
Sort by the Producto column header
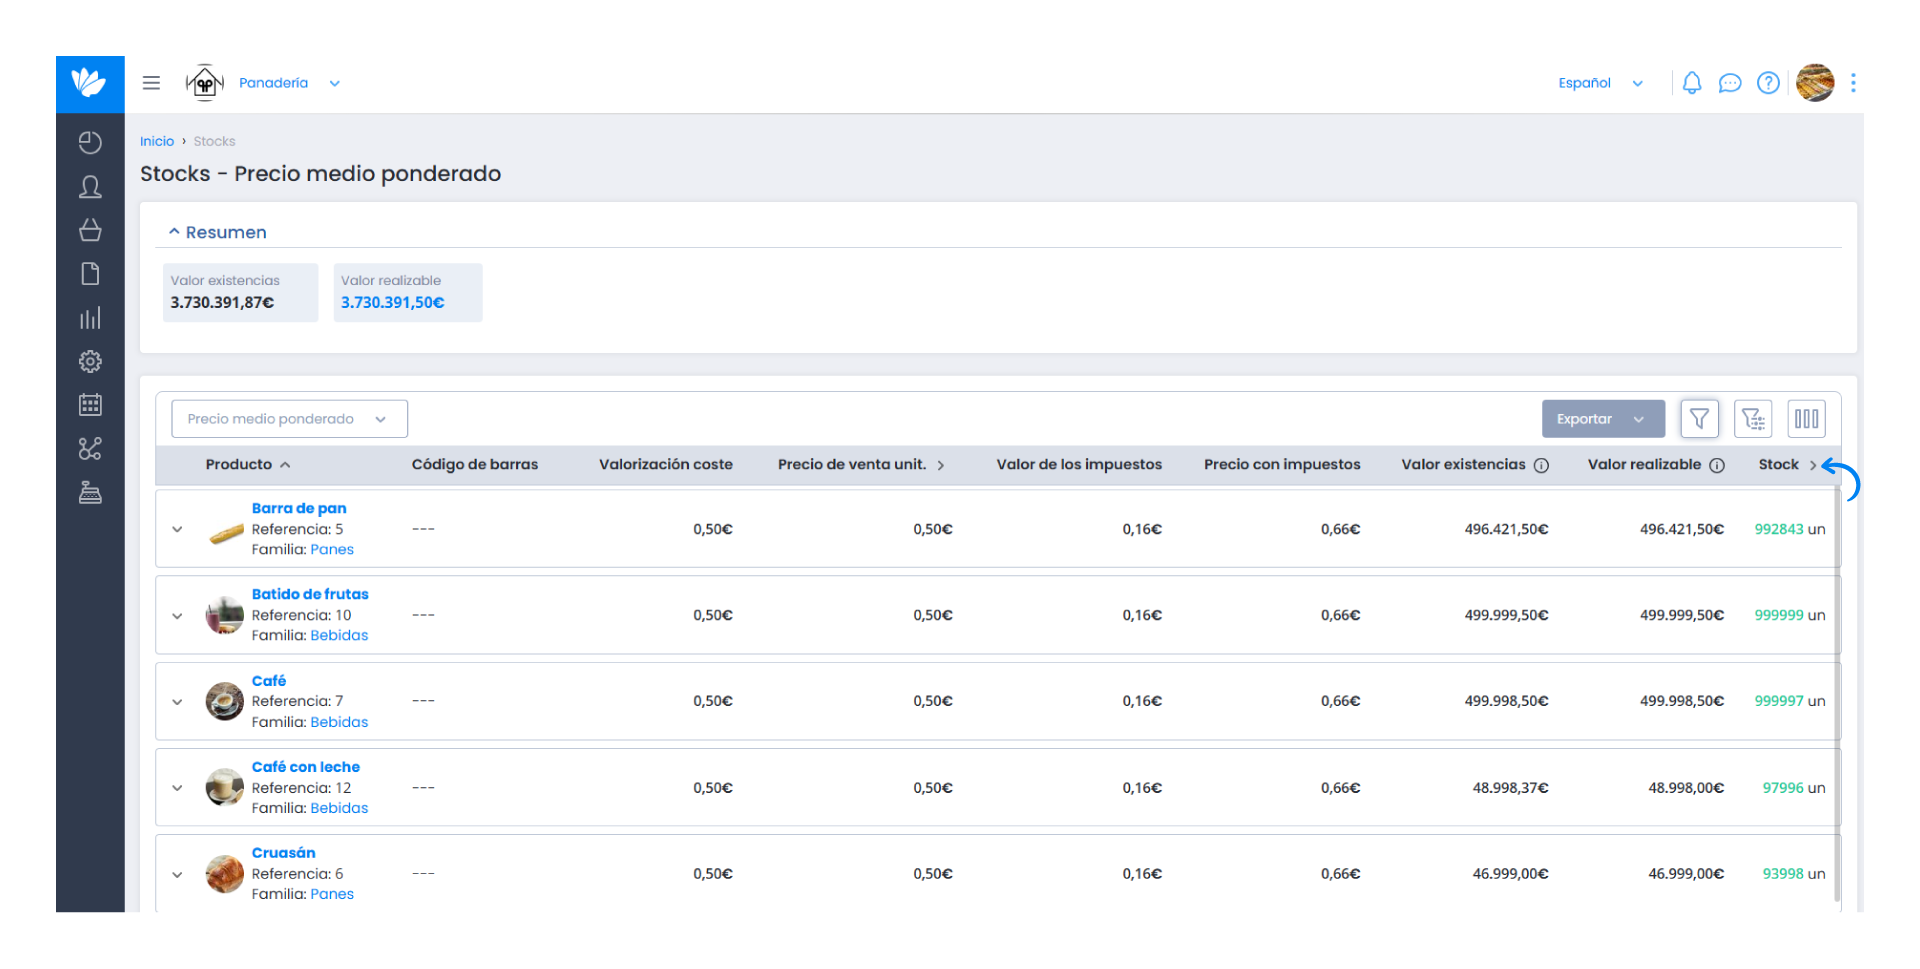(x=248, y=465)
